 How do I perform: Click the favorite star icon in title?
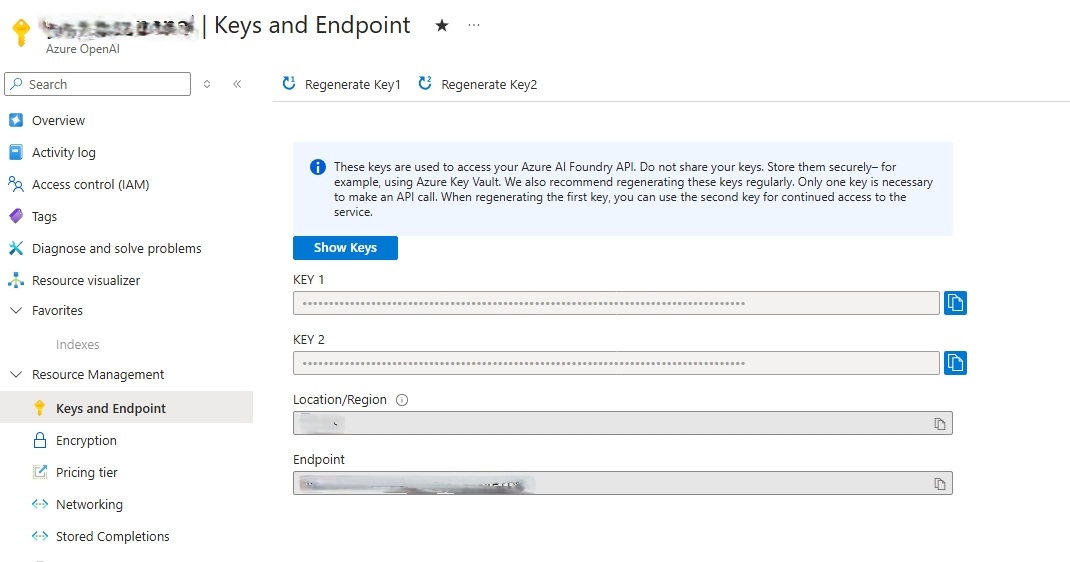(442, 26)
